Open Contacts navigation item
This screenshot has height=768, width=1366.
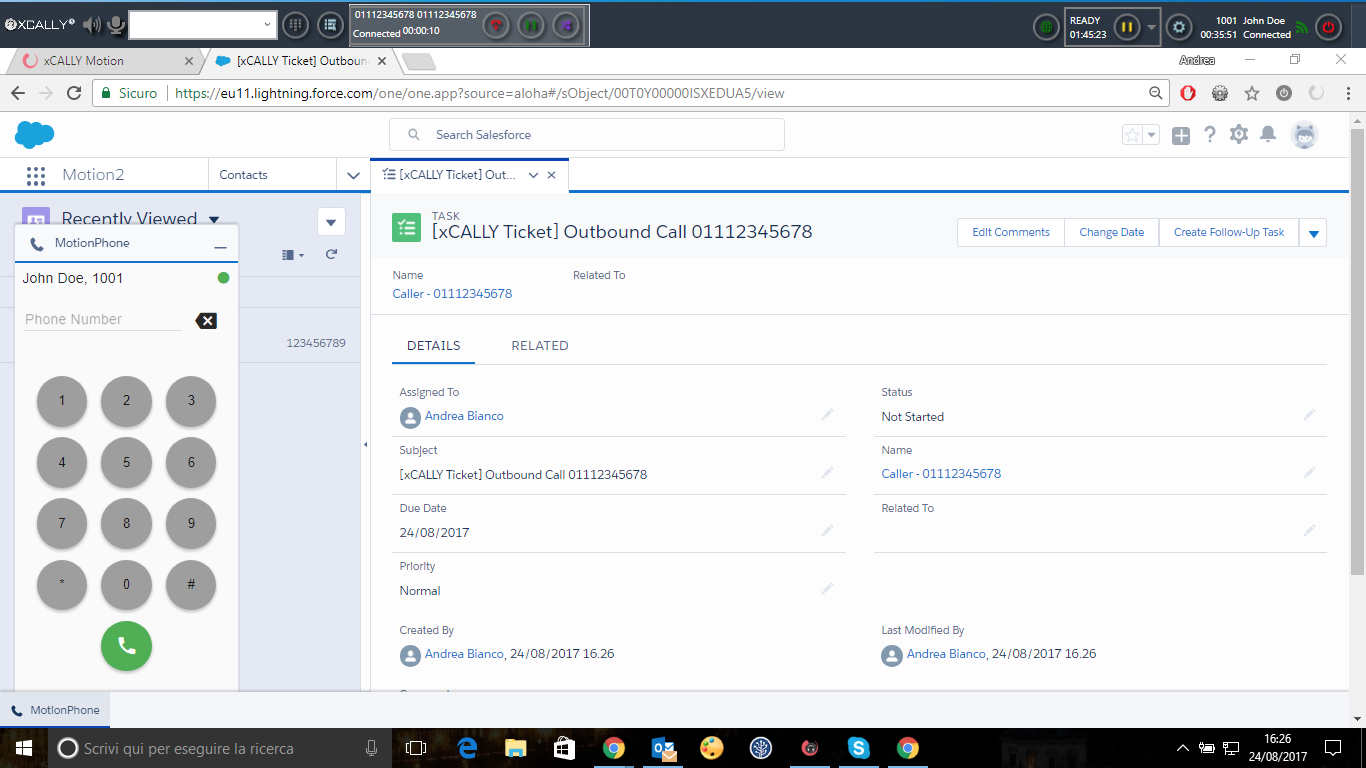(243, 175)
